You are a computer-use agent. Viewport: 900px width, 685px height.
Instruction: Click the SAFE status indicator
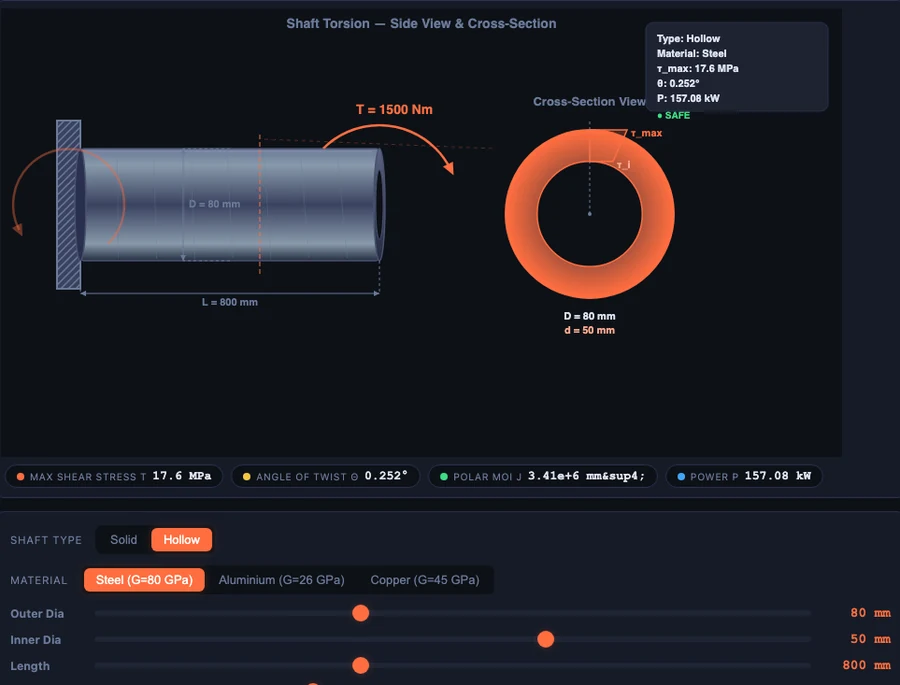click(x=674, y=115)
